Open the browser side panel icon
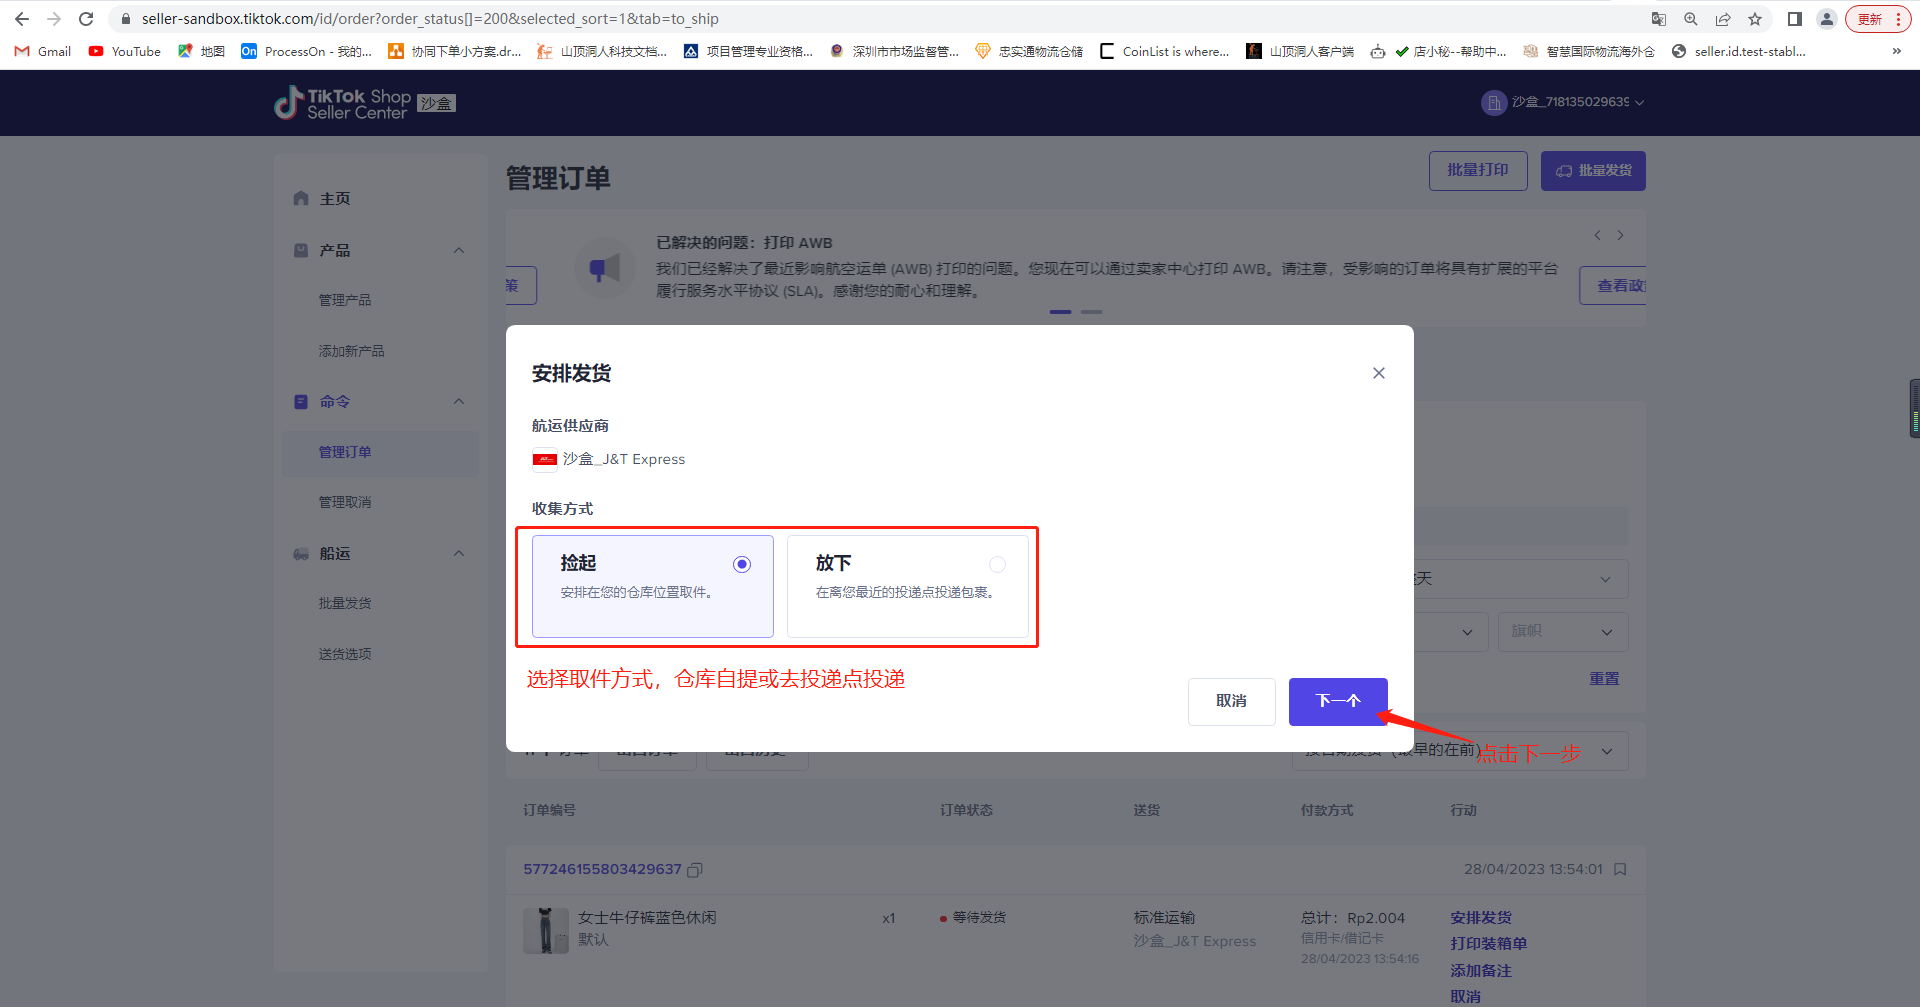 tap(1795, 19)
